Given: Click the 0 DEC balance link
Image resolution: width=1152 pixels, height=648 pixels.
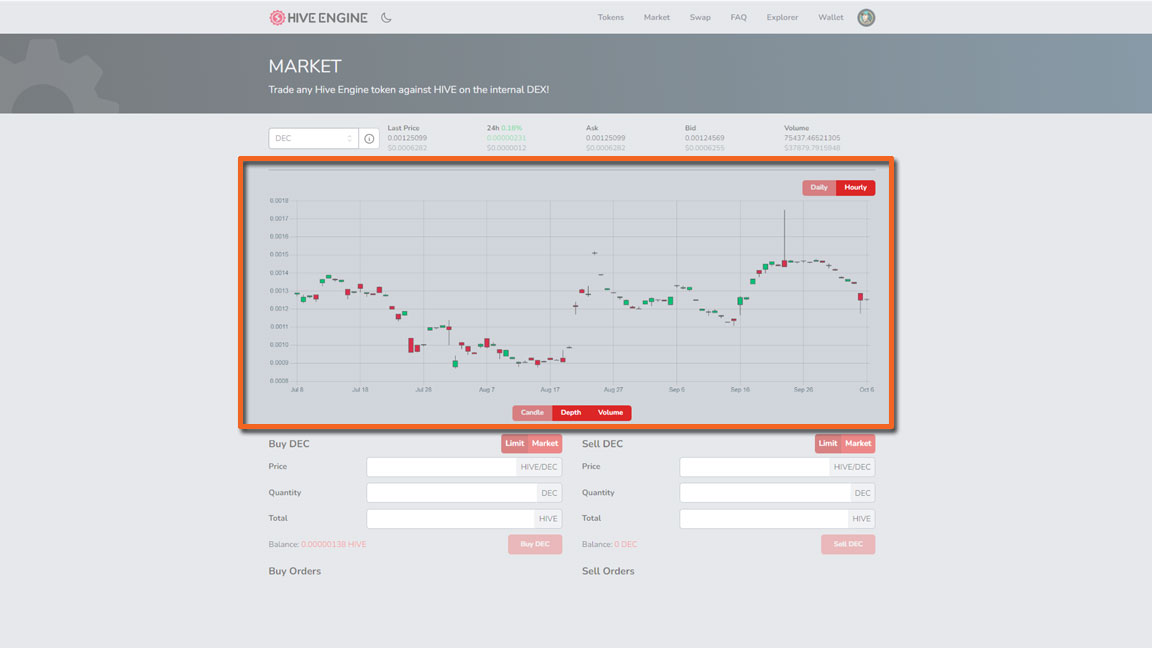Looking at the screenshot, I should [626, 544].
